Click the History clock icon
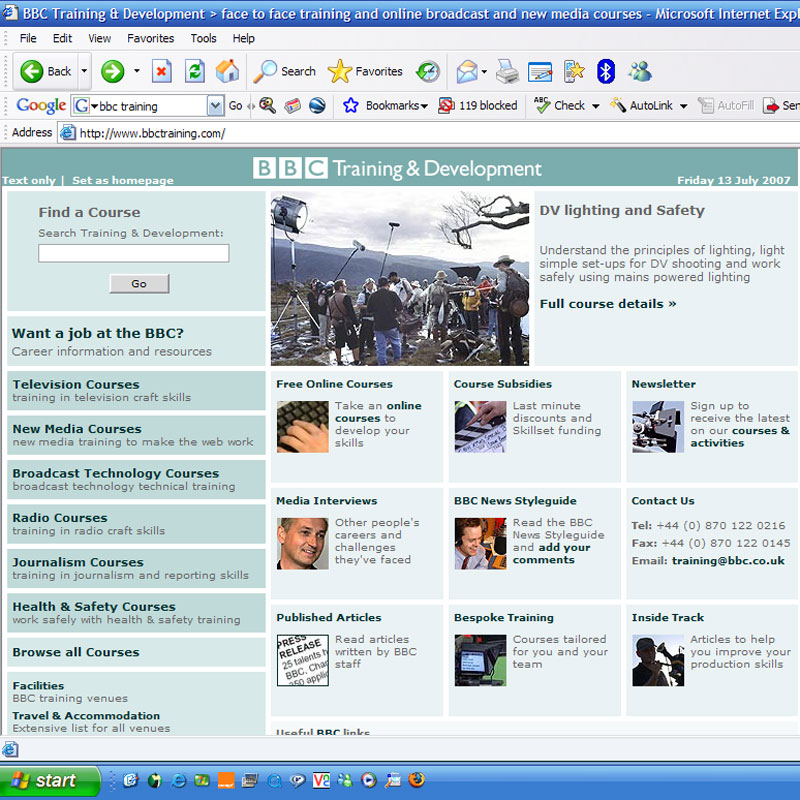Image resolution: width=800 pixels, height=800 pixels. pyautogui.click(x=428, y=72)
